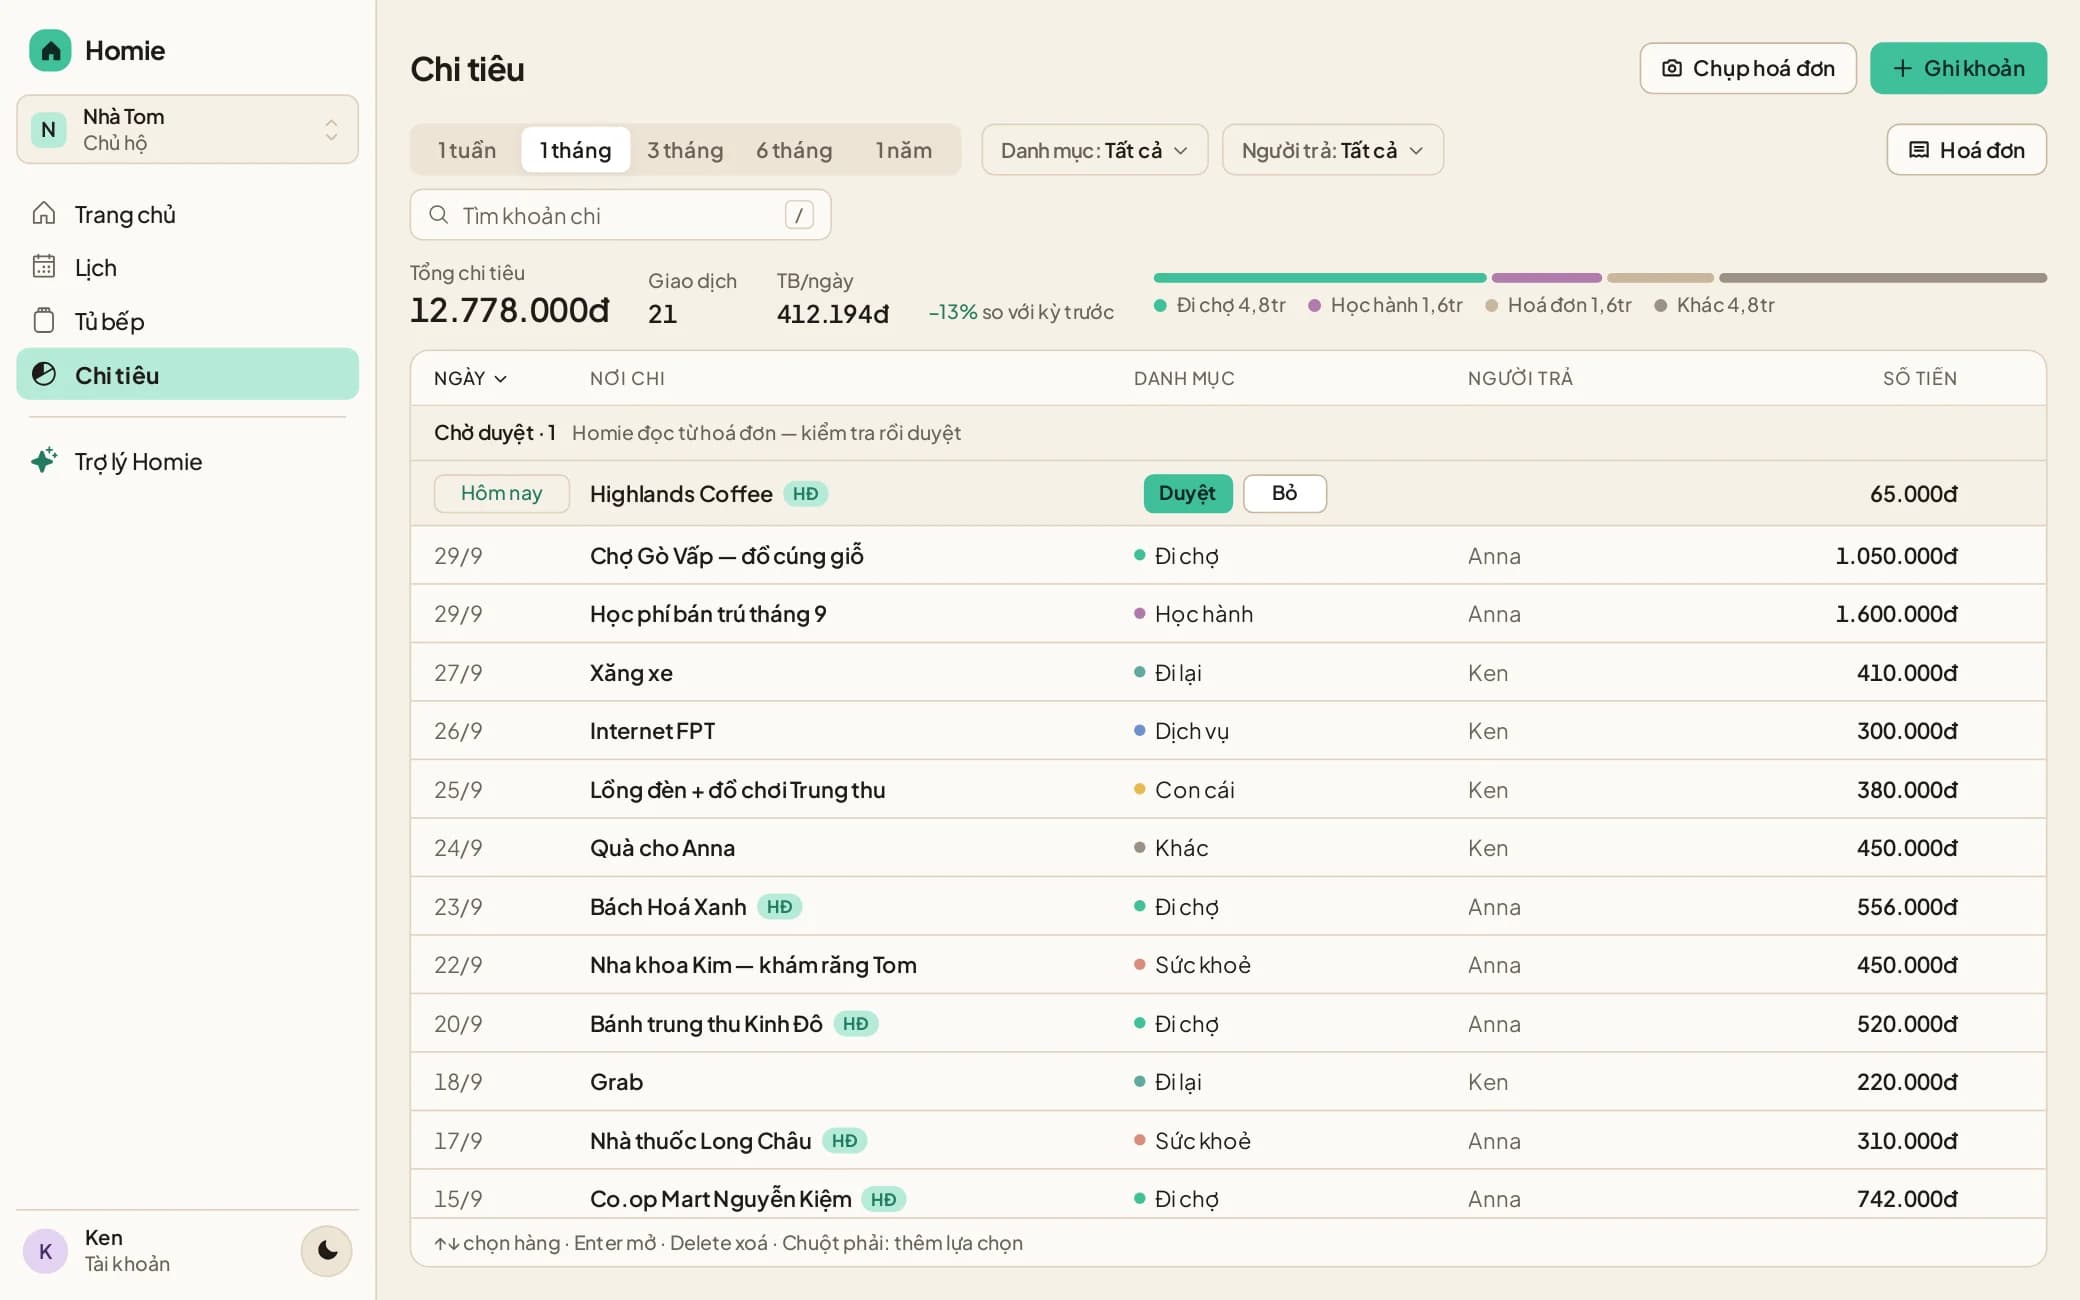Image resolution: width=2080 pixels, height=1300 pixels.
Task: Select the Chi tiêu pie chart icon
Action: (44, 375)
